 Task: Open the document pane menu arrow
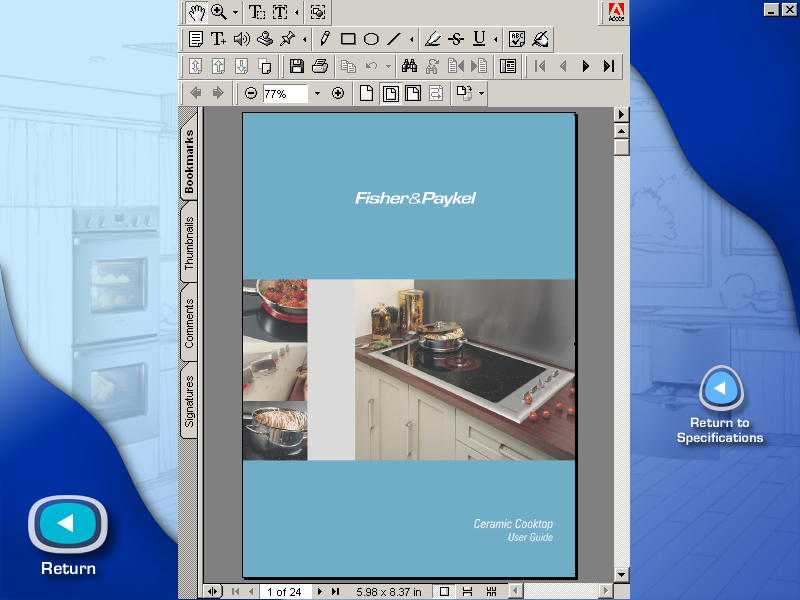pyautogui.click(x=621, y=114)
